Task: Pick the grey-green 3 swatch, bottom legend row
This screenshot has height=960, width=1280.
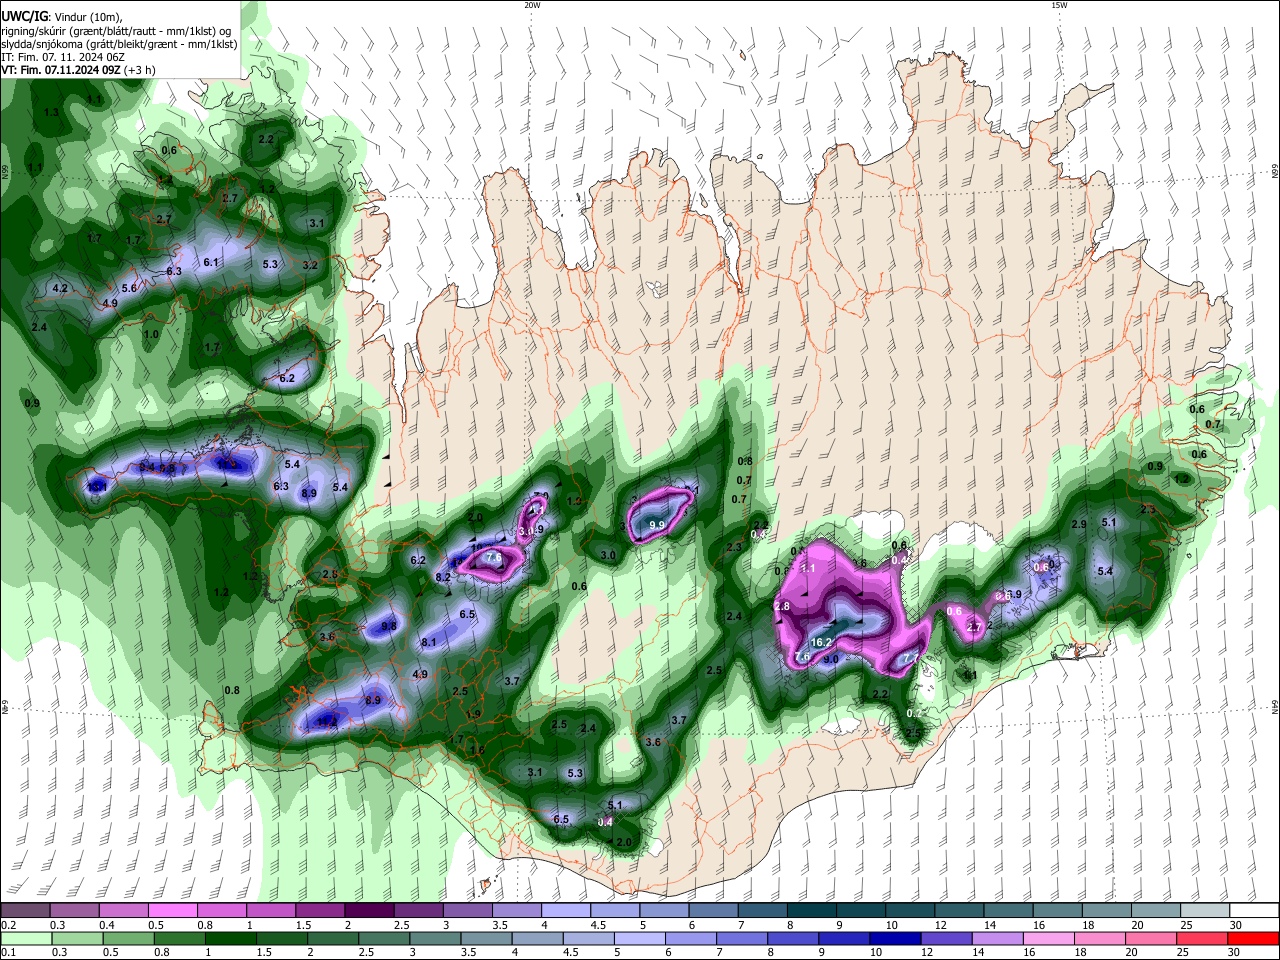Action: tap(435, 938)
